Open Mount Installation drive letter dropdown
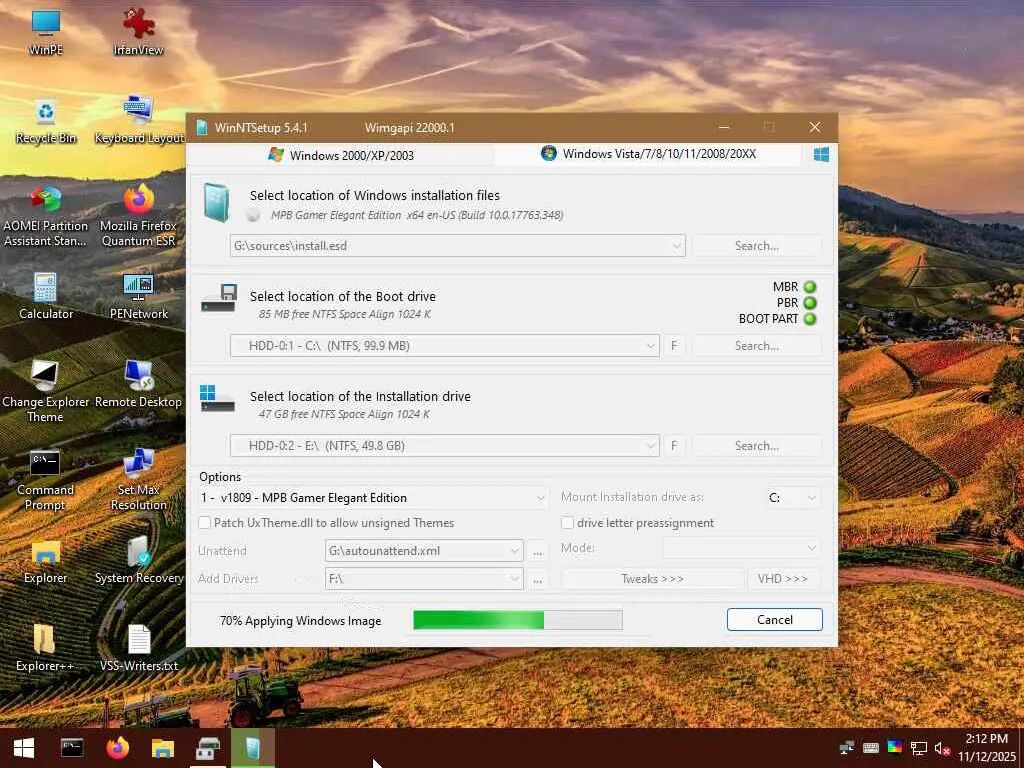The height and width of the screenshot is (768, 1024). tap(792, 498)
